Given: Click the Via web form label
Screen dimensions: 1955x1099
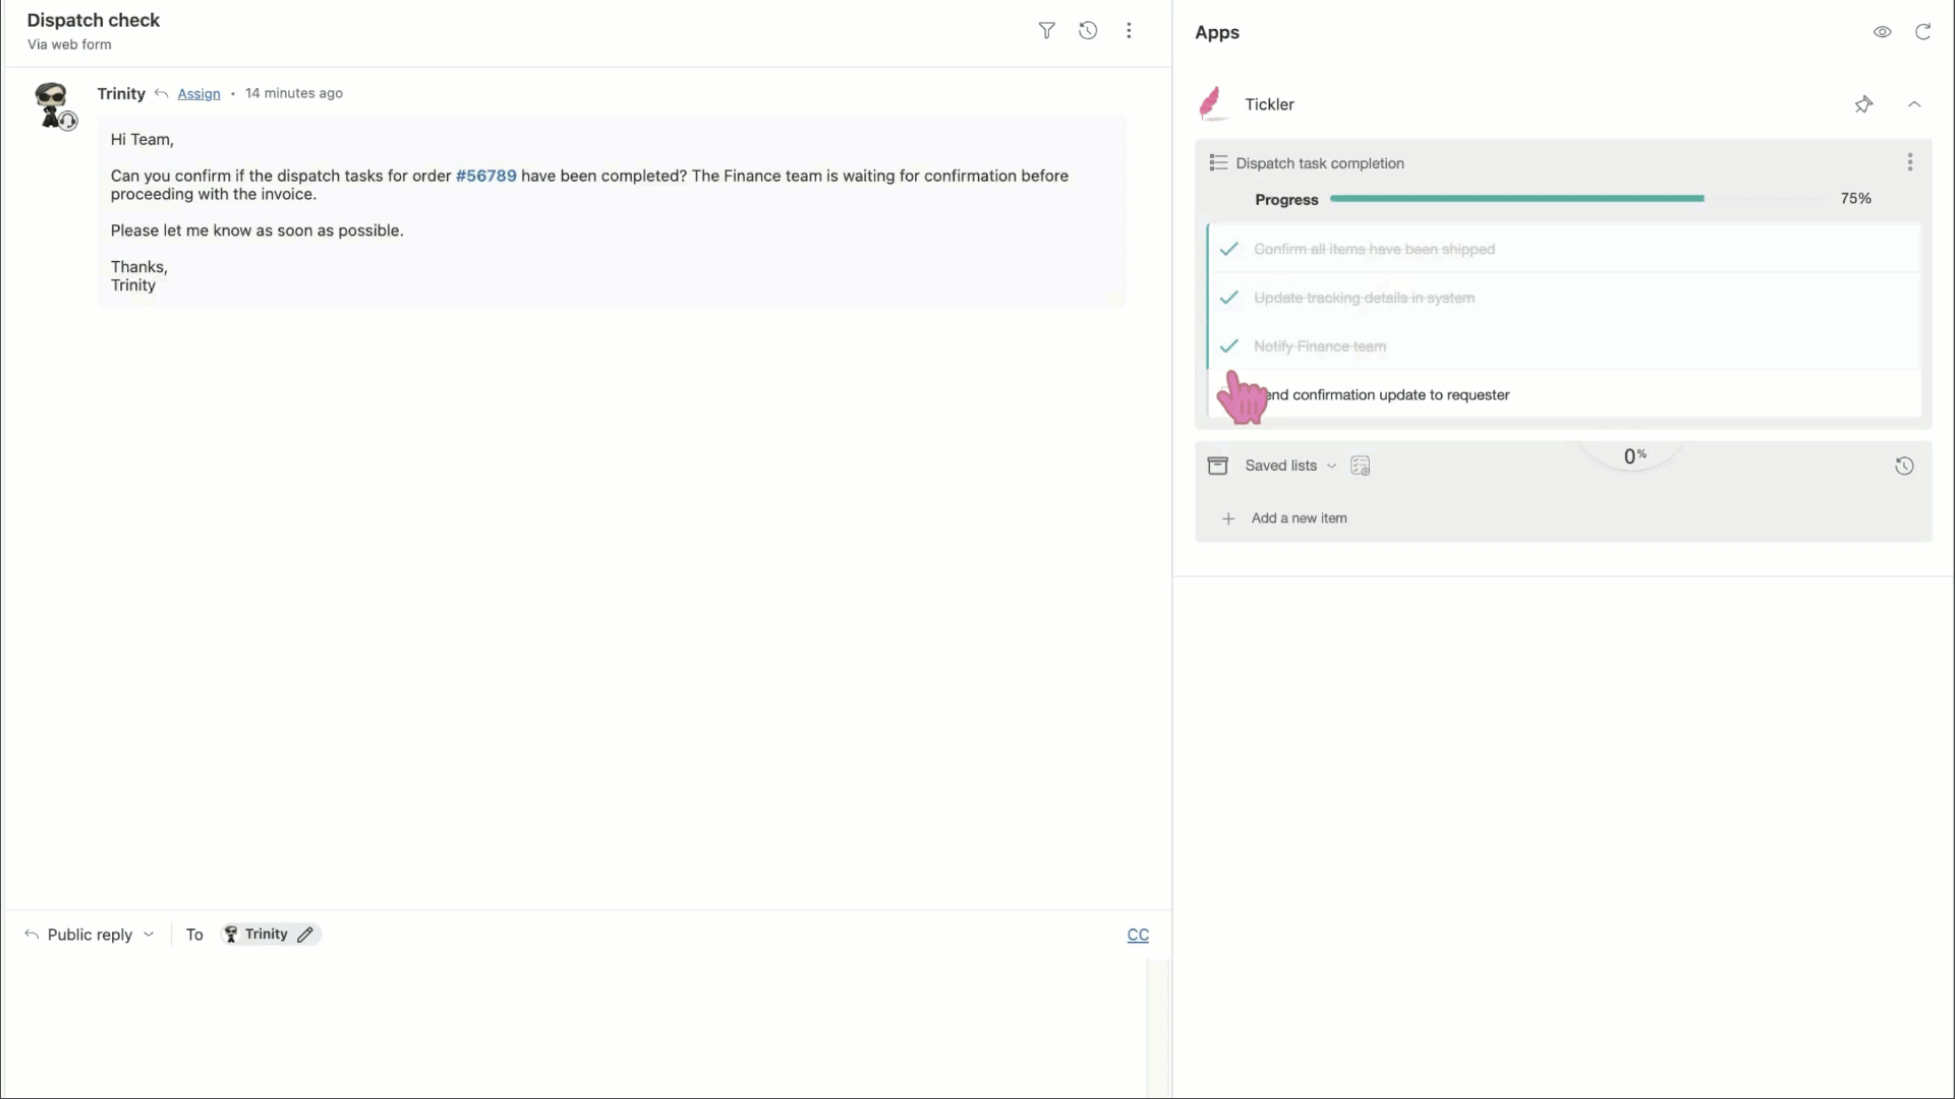Looking at the screenshot, I should click(x=69, y=45).
